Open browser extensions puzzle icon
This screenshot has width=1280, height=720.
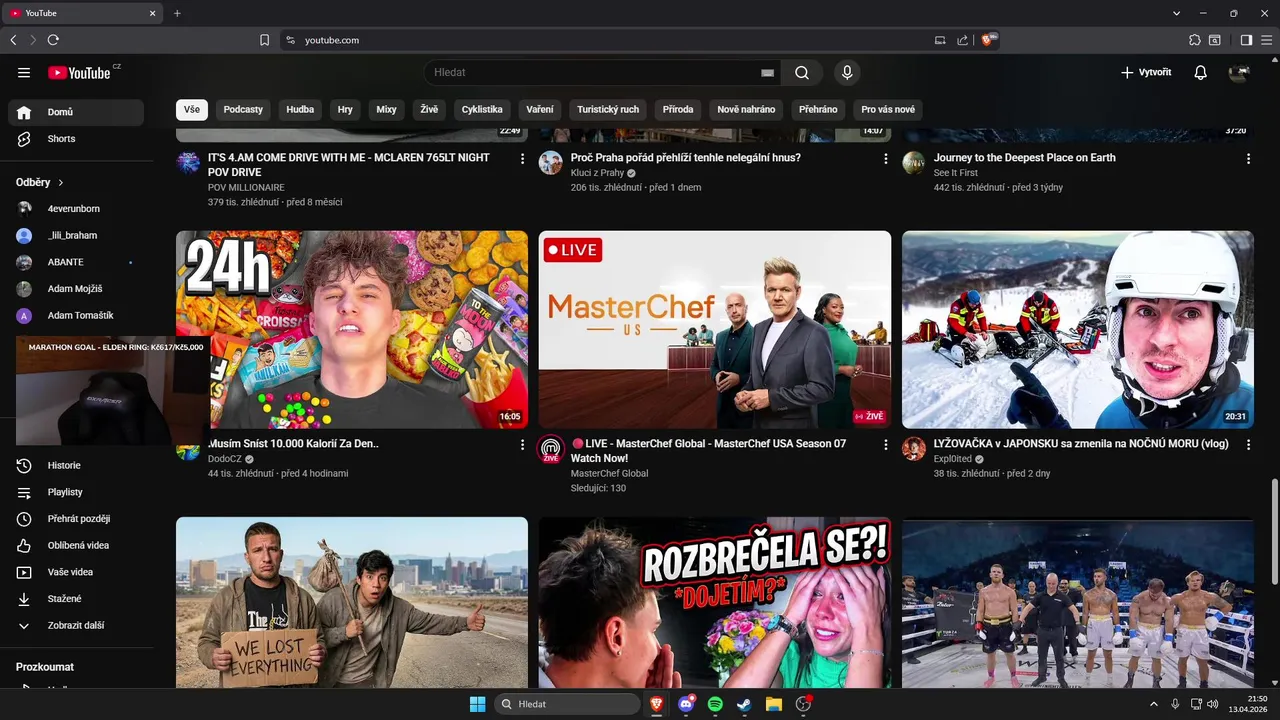click(1195, 40)
